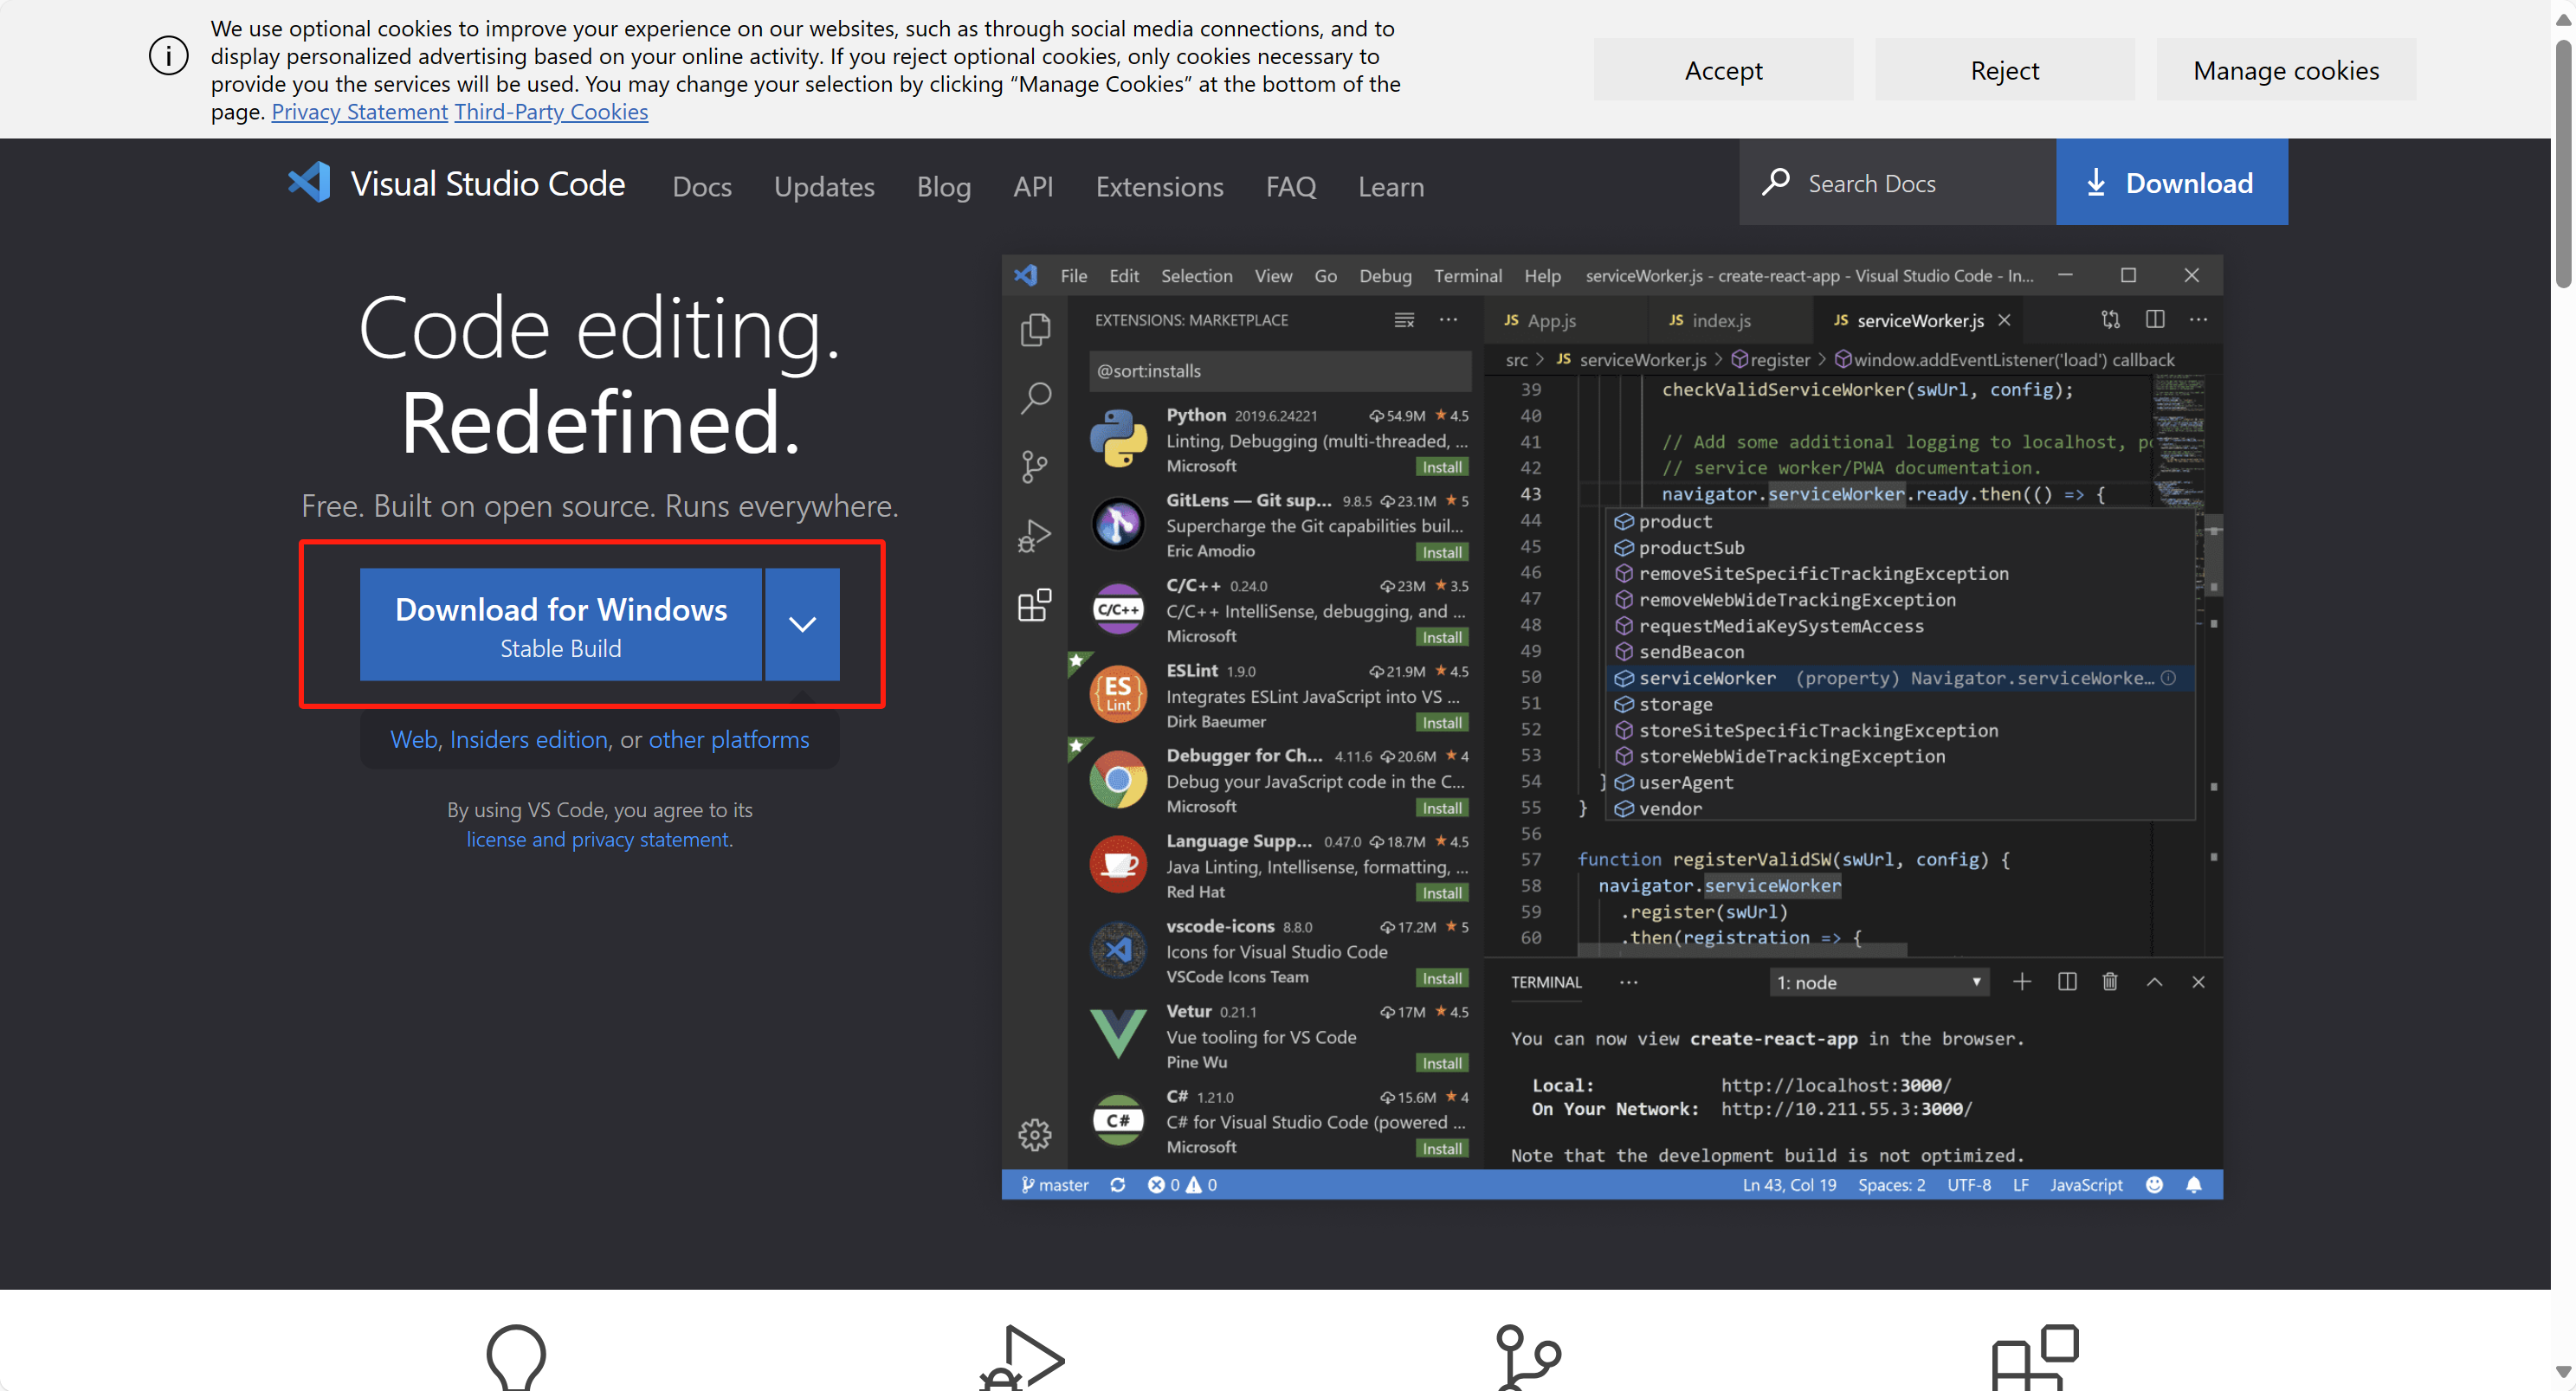The height and width of the screenshot is (1391, 2576).
Task: Expand the download options chevron beside Download for Windows
Action: coord(802,624)
